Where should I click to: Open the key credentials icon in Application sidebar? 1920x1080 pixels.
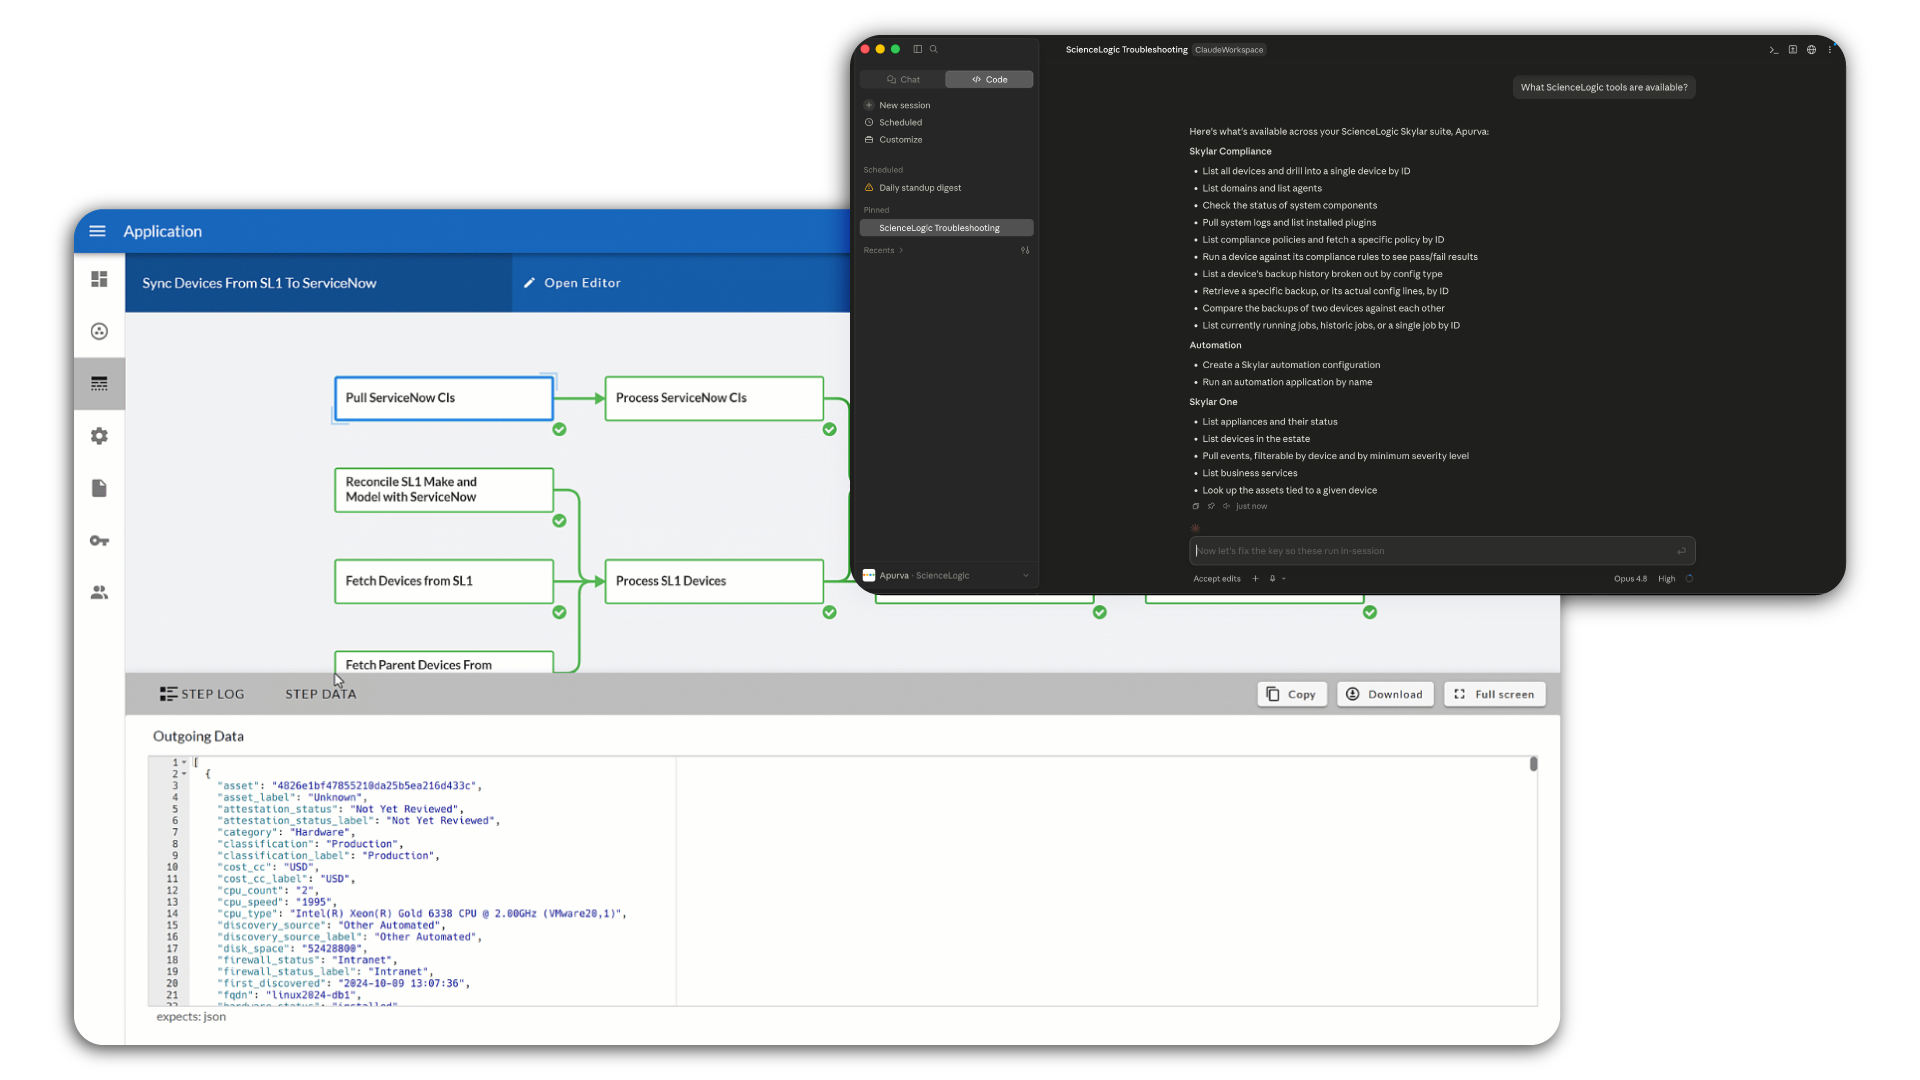(x=99, y=541)
